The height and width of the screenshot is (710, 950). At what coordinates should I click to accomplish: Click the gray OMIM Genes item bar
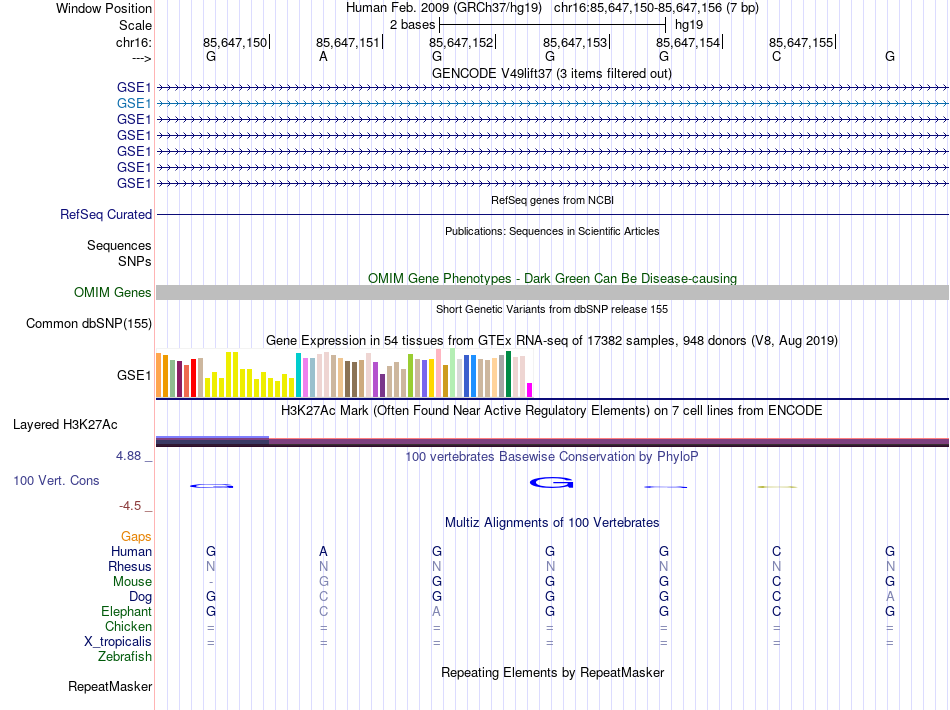click(552, 292)
